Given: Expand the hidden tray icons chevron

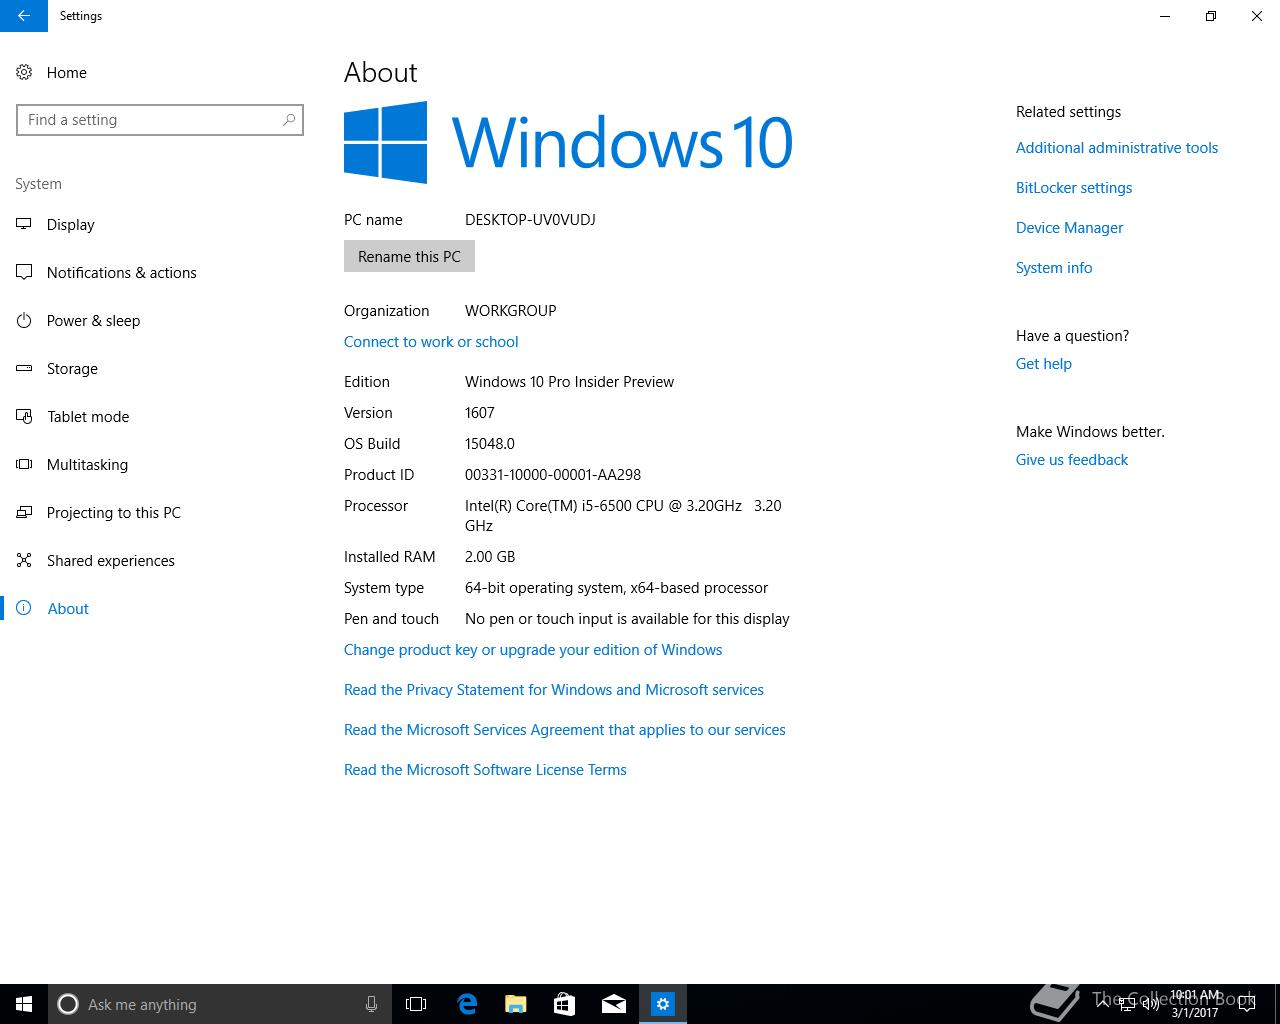Looking at the screenshot, I should pyautogui.click(x=1103, y=1004).
